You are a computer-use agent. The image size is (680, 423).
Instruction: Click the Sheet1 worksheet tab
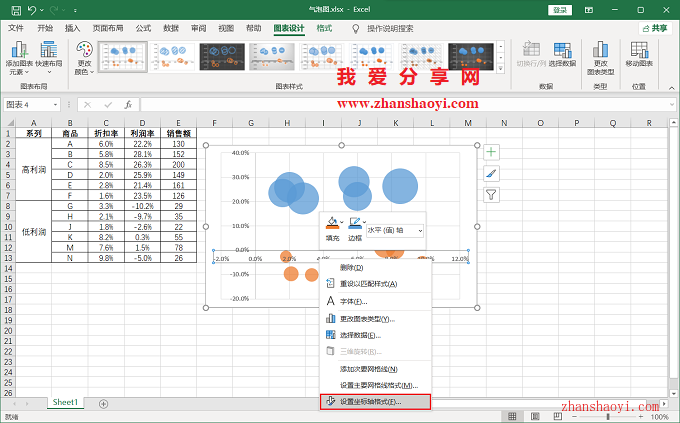tap(65, 403)
